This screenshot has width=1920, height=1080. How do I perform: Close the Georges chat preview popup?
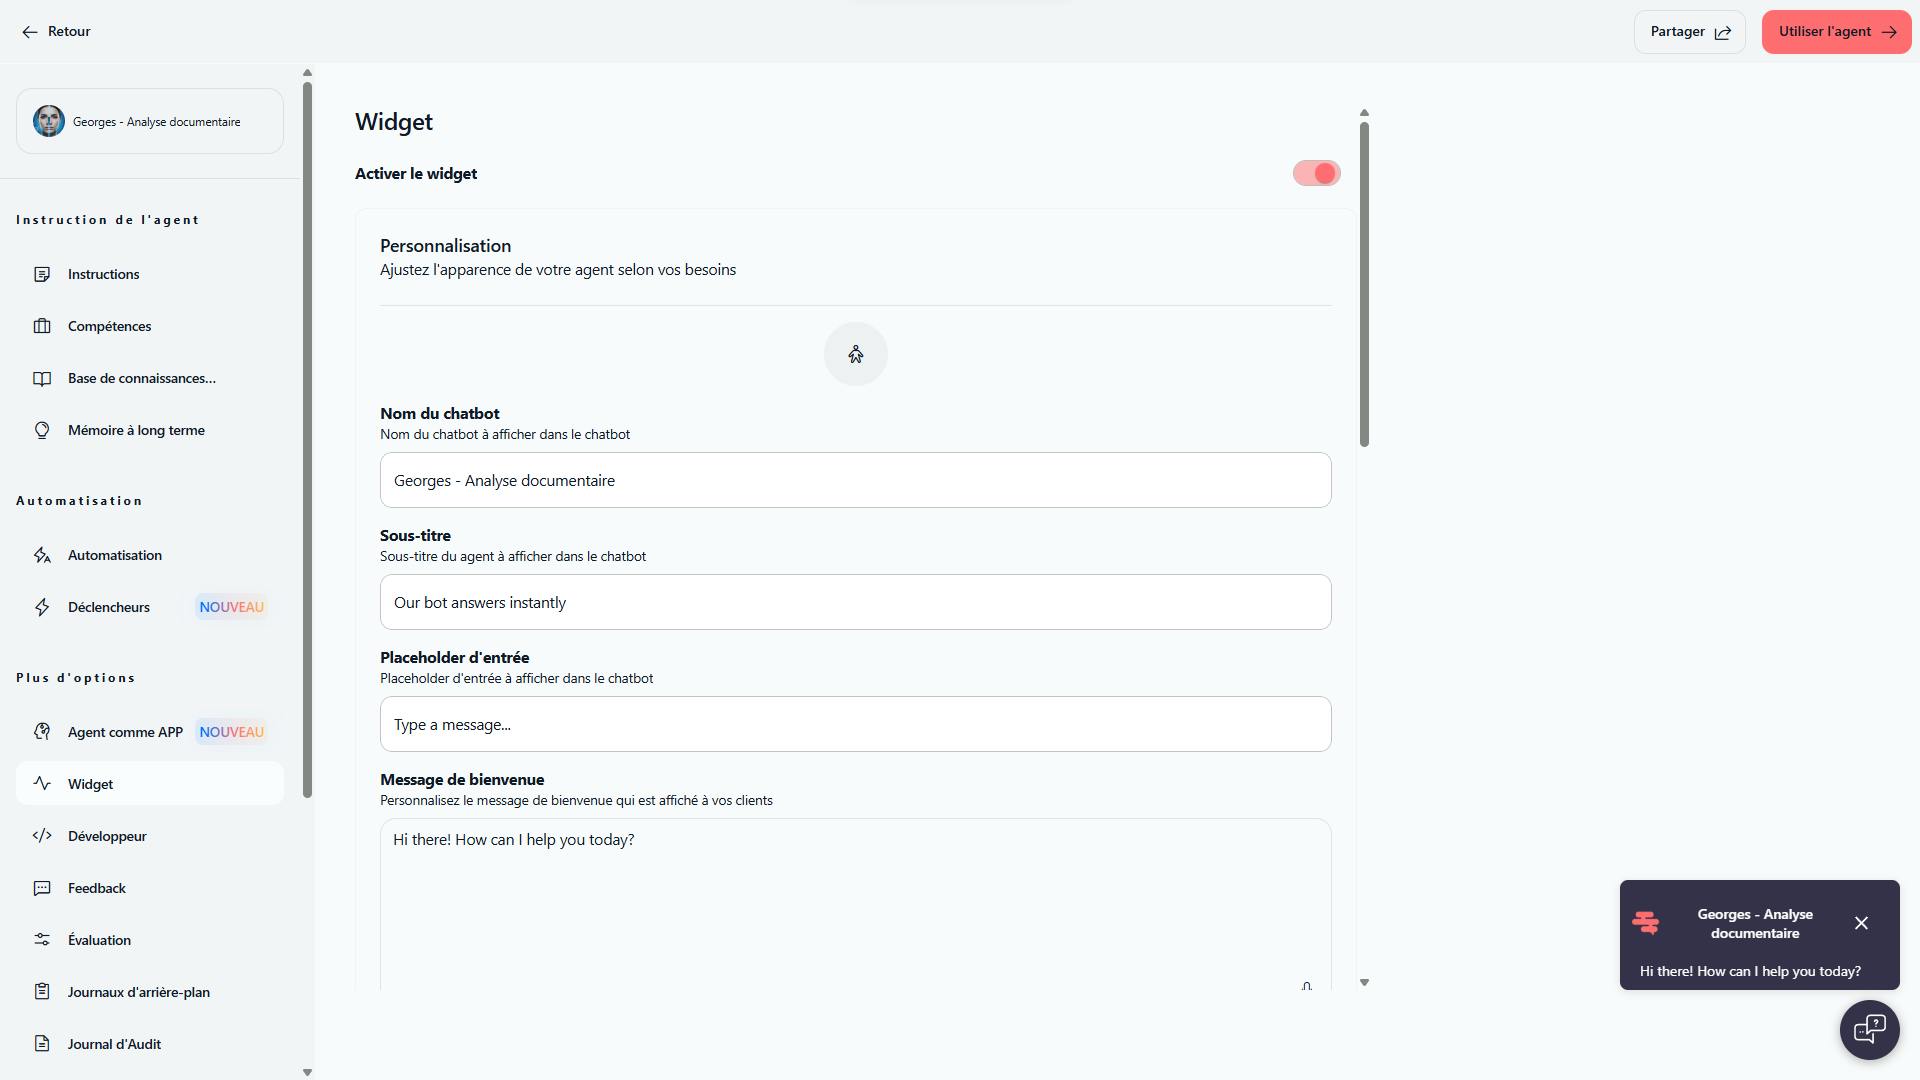1861,923
